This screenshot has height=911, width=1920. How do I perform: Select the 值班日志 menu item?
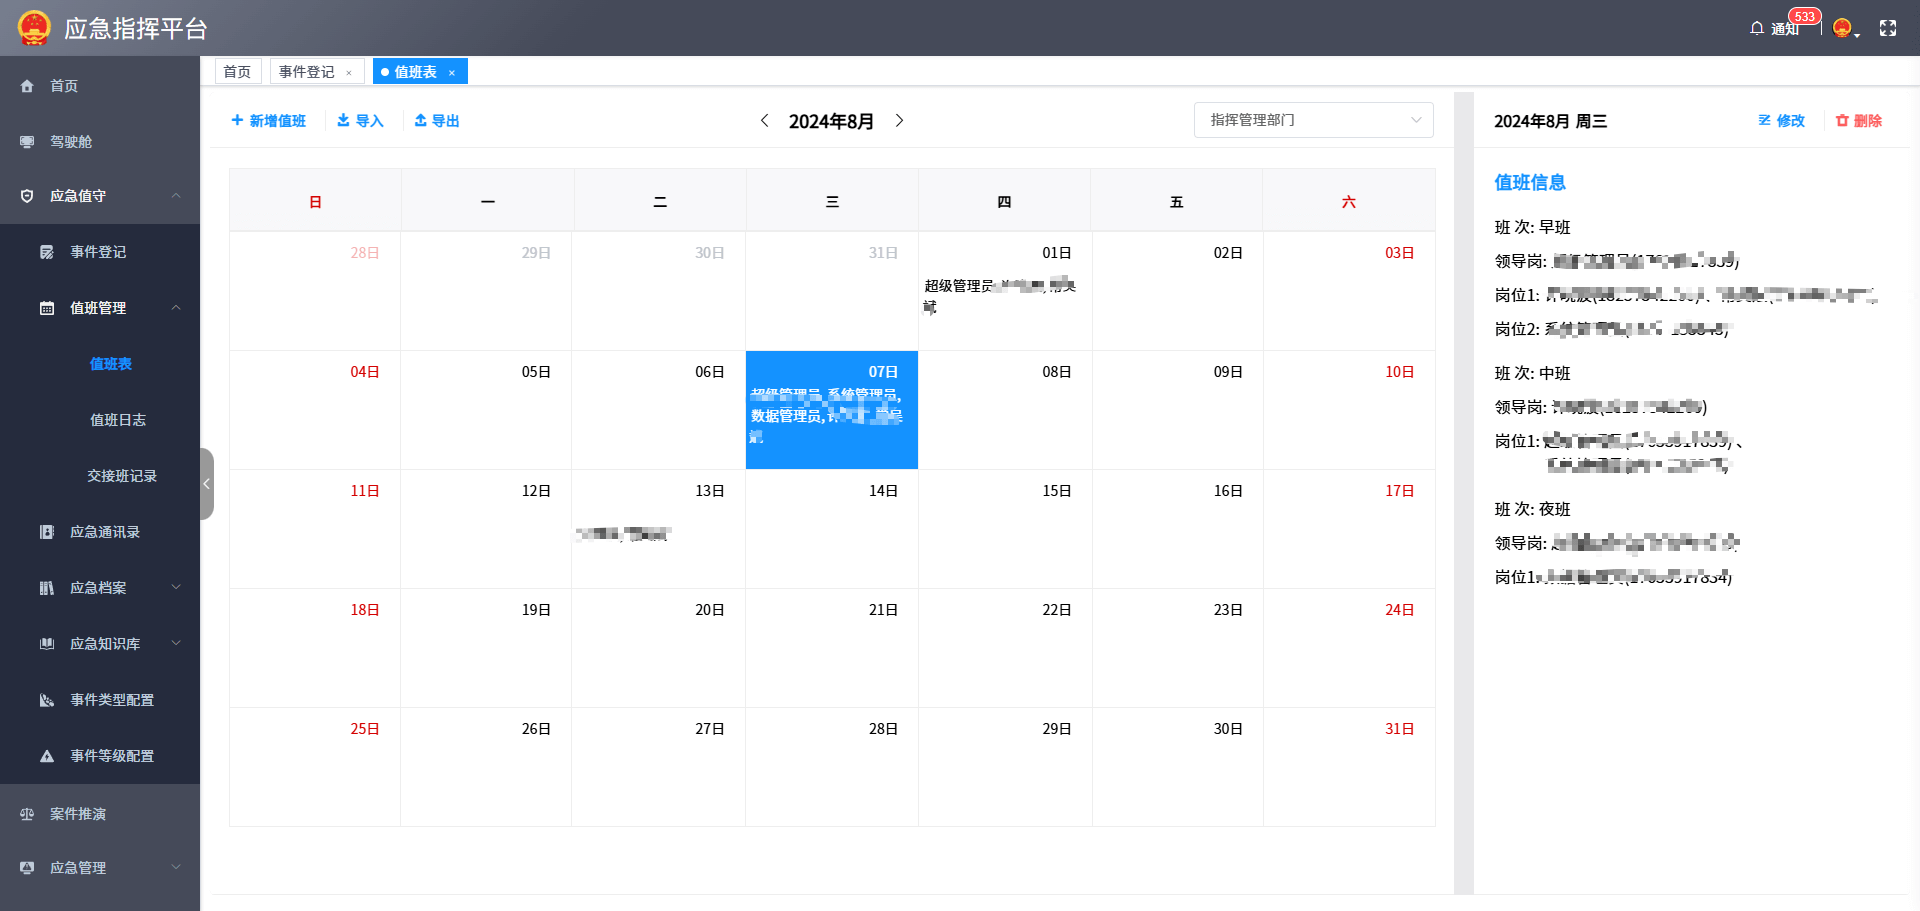click(x=118, y=420)
